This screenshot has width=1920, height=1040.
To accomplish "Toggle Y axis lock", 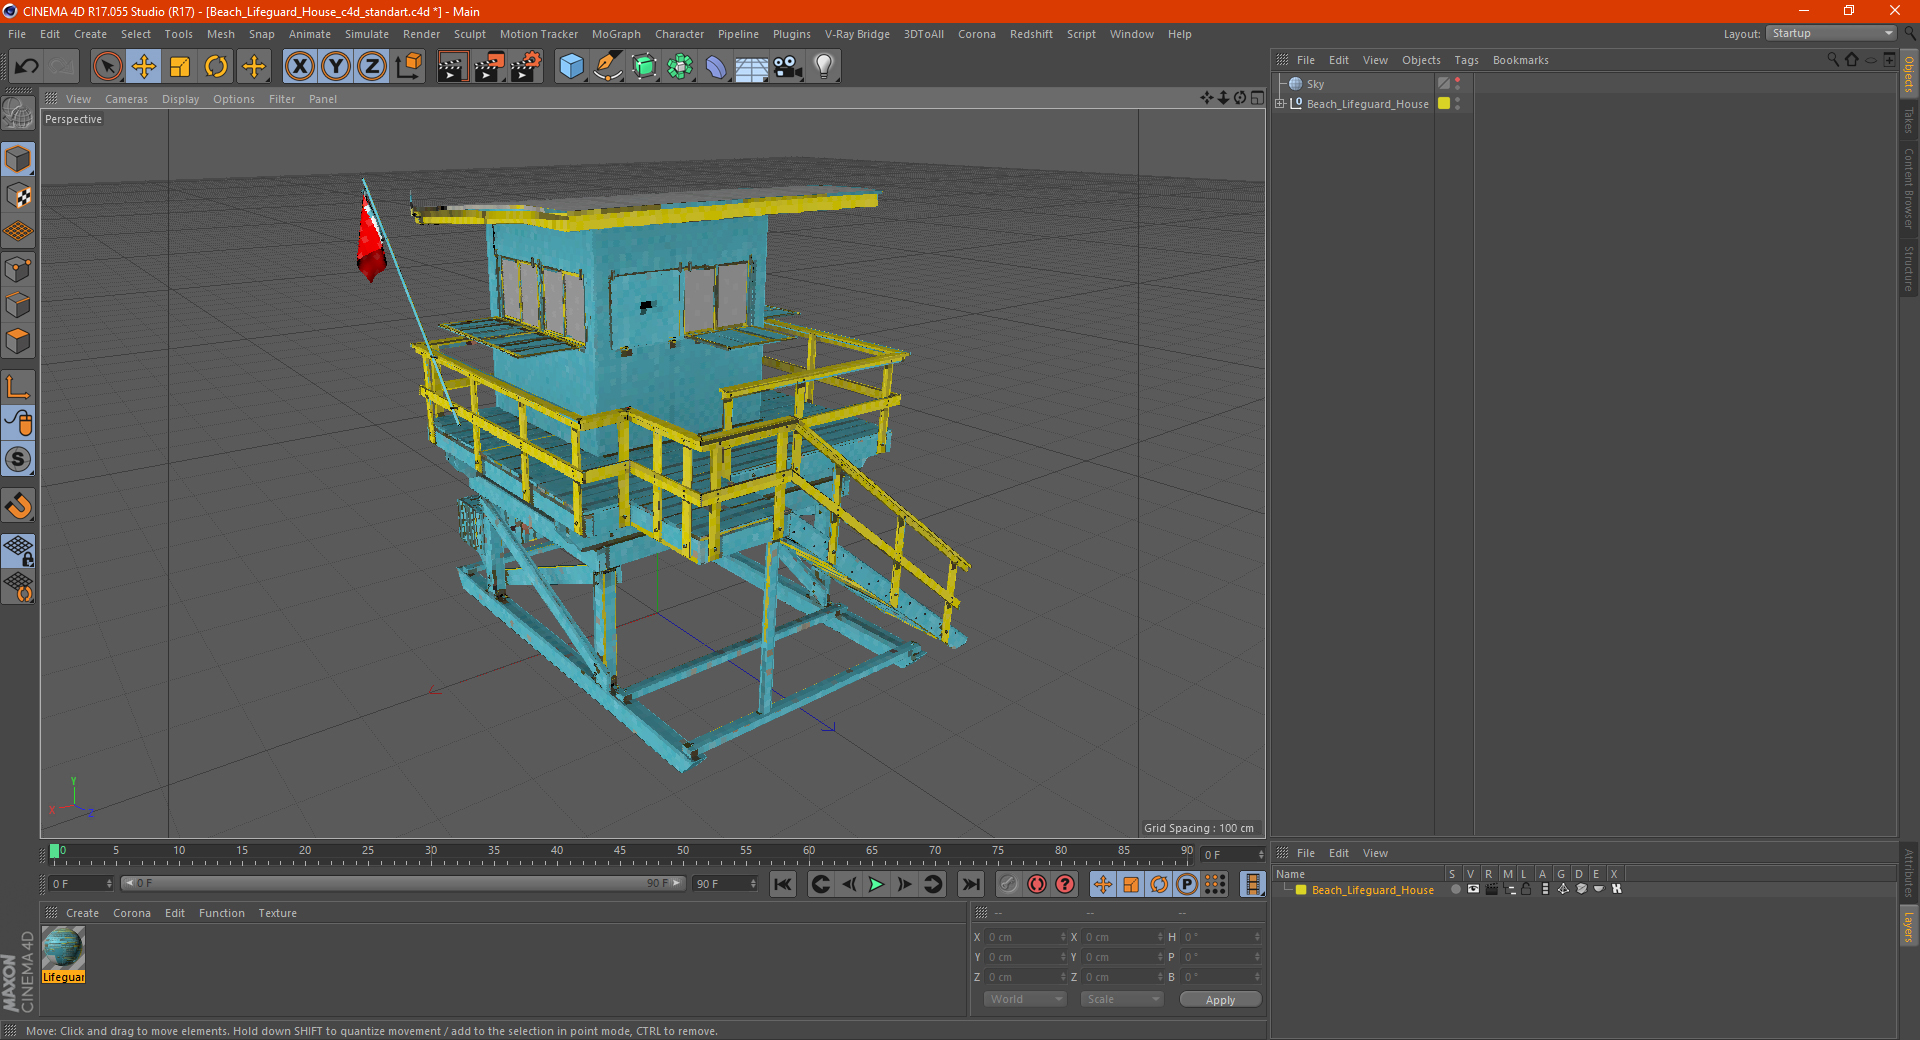I will pyautogui.click(x=336, y=67).
